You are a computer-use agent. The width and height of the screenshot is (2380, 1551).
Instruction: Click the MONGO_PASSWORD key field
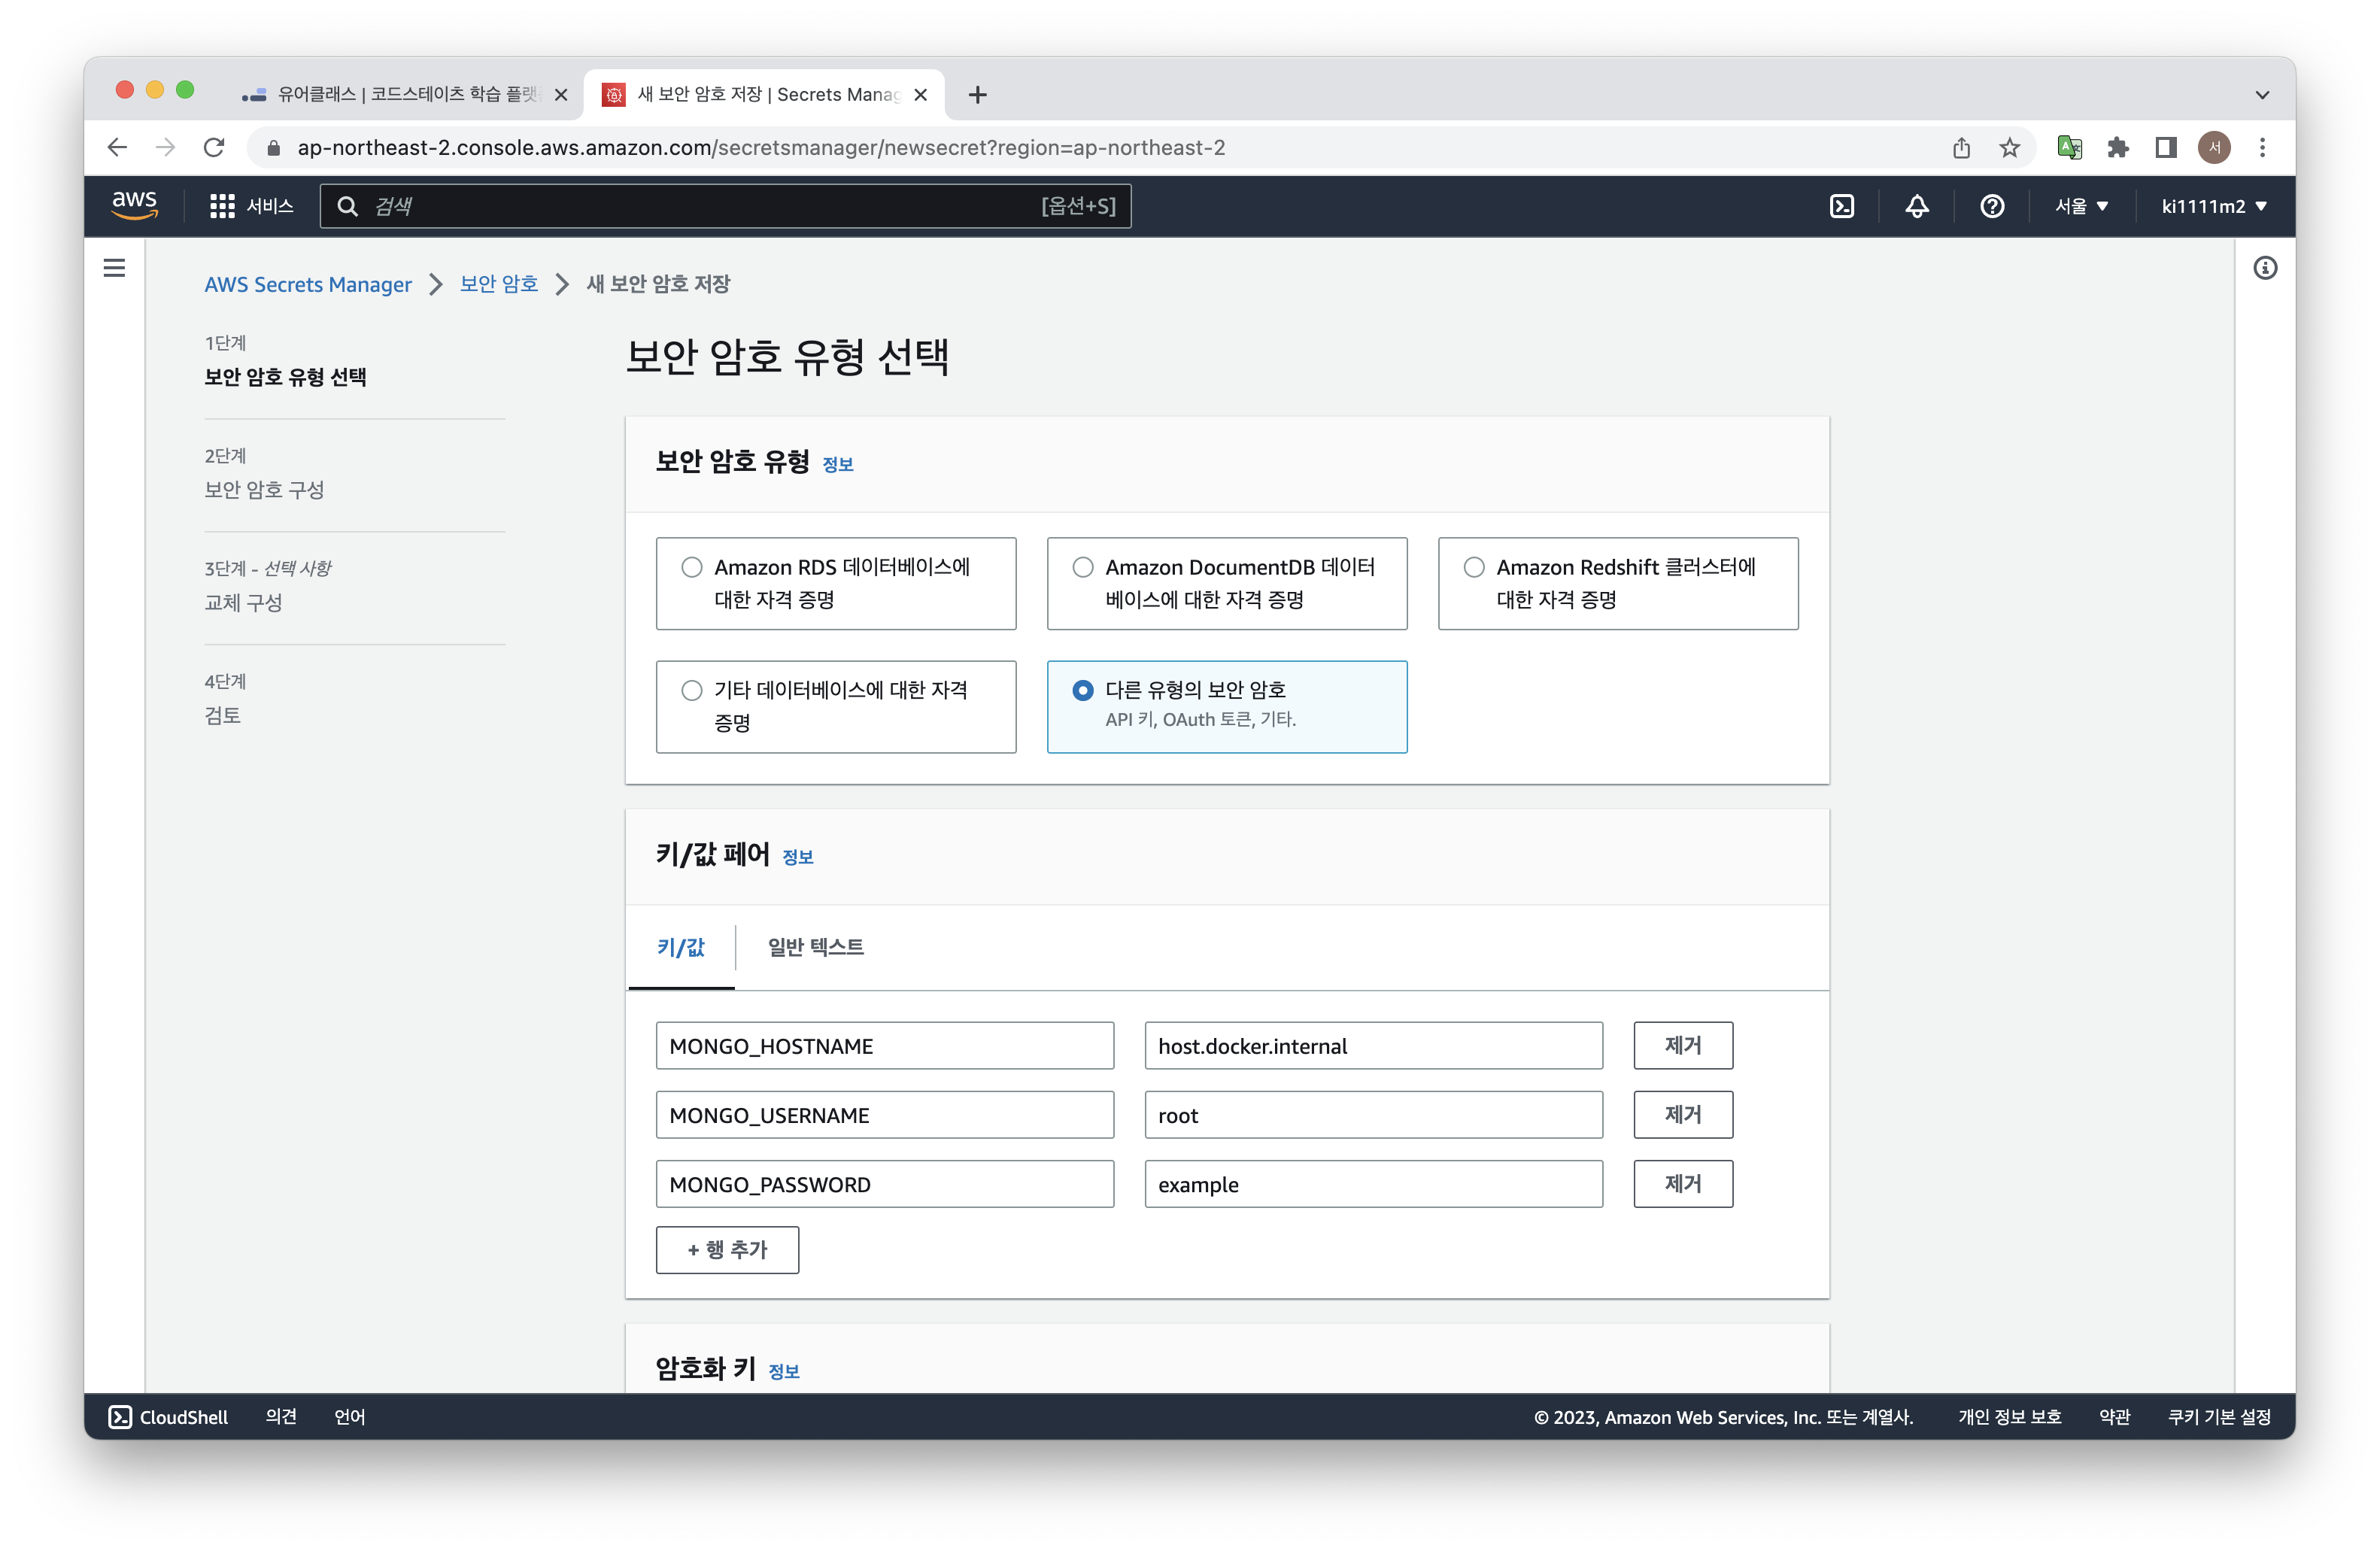[x=885, y=1184]
